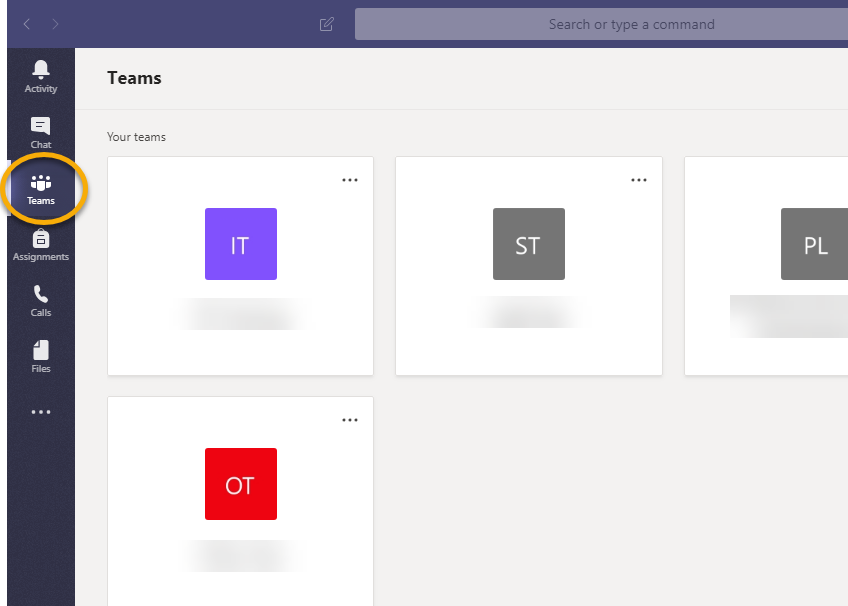Image resolution: width=848 pixels, height=606 pixels.
Task: Select the Teams icon in sidebar
Action: [40, 187]
